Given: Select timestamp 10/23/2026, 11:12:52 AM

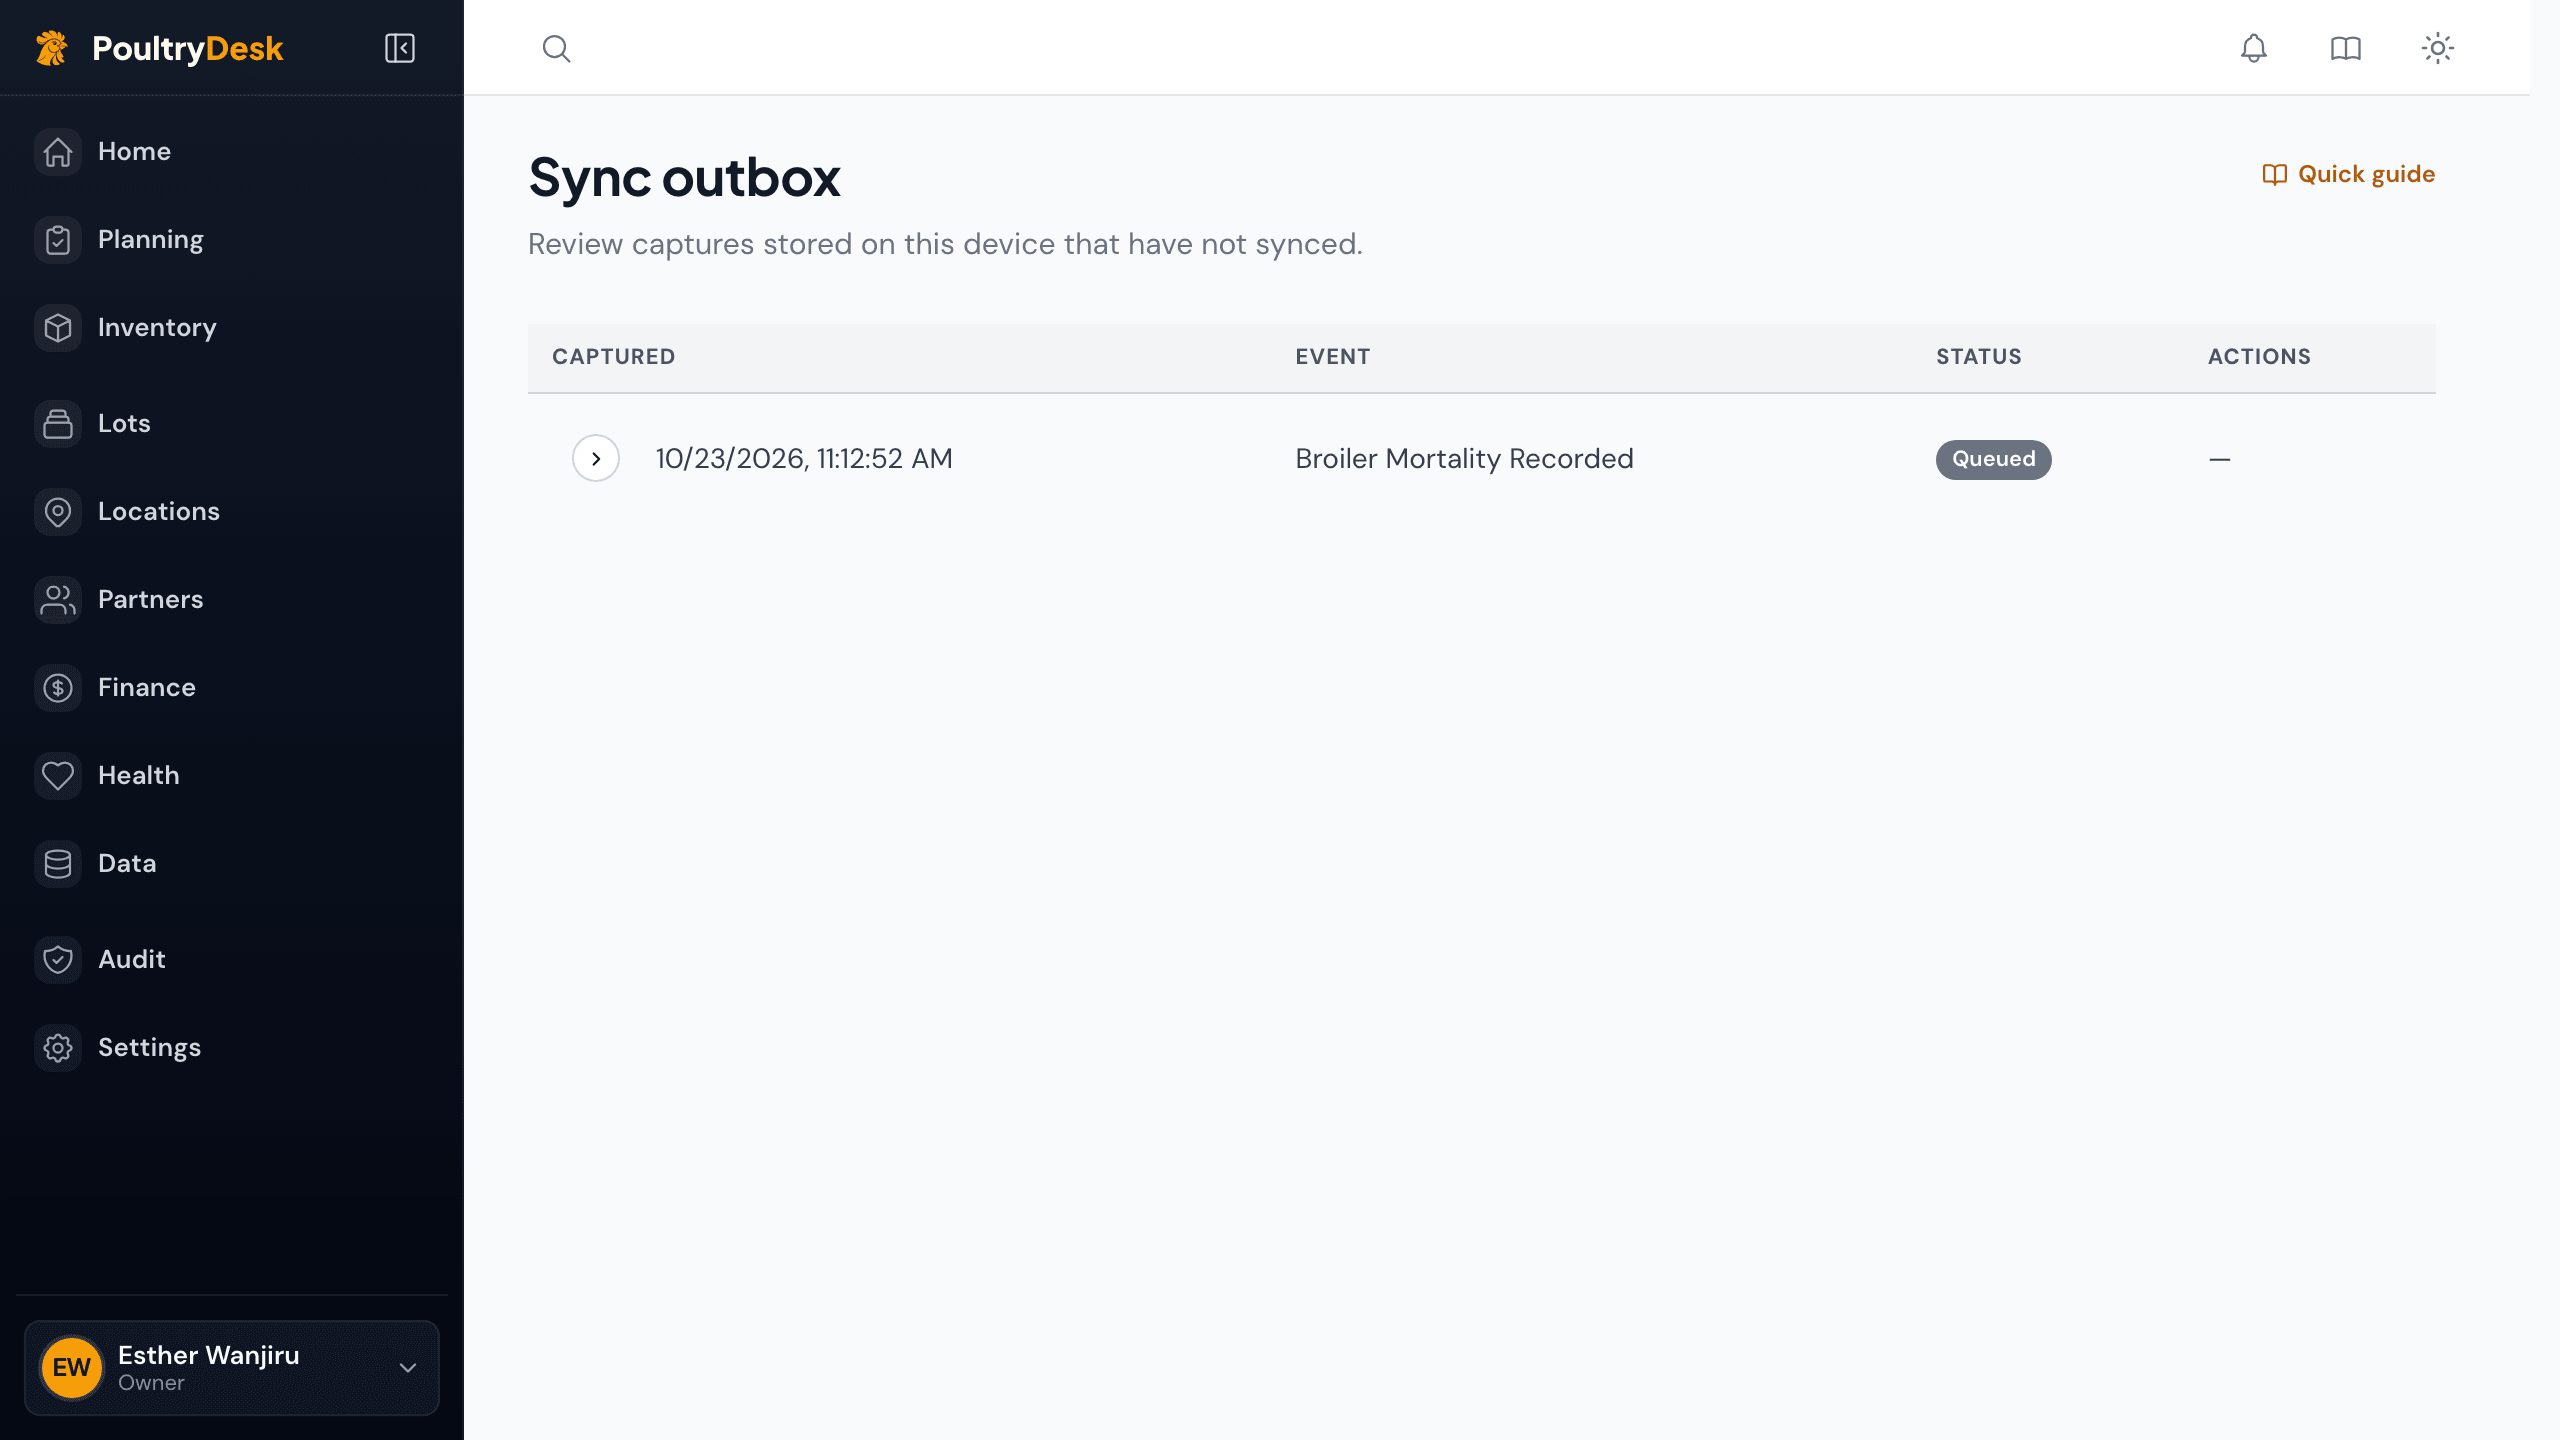Looking at the screenshot, I should pos(804,459).
